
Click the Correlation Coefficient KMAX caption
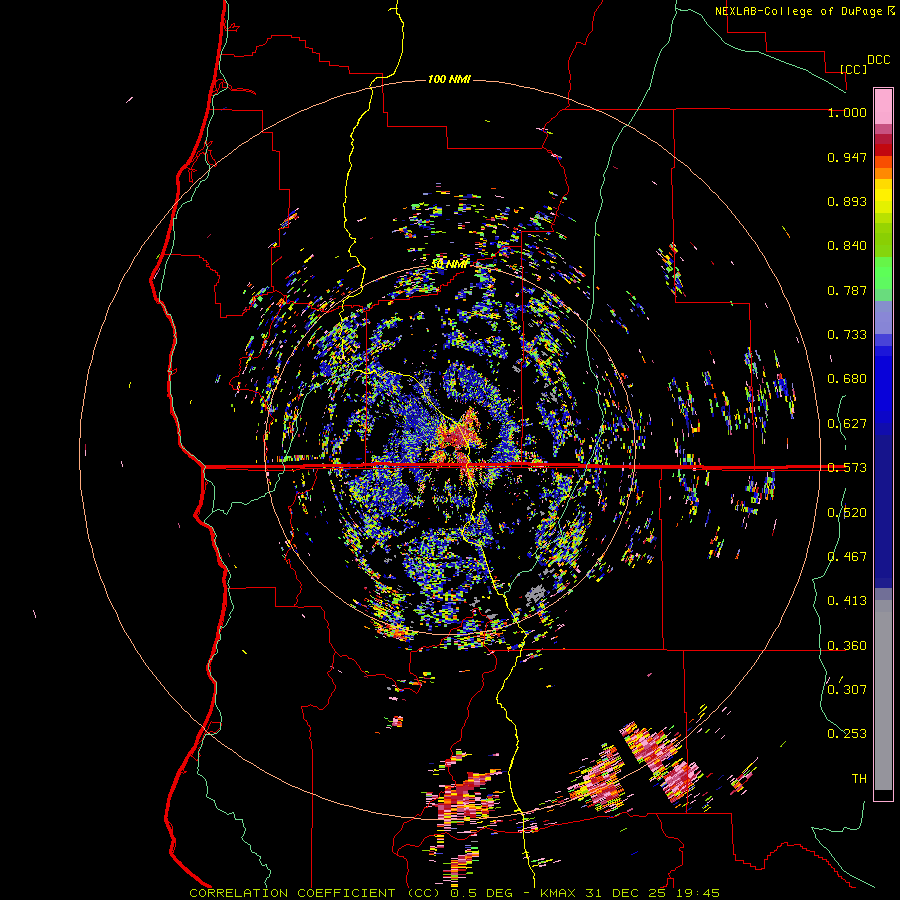coord(454,893)
